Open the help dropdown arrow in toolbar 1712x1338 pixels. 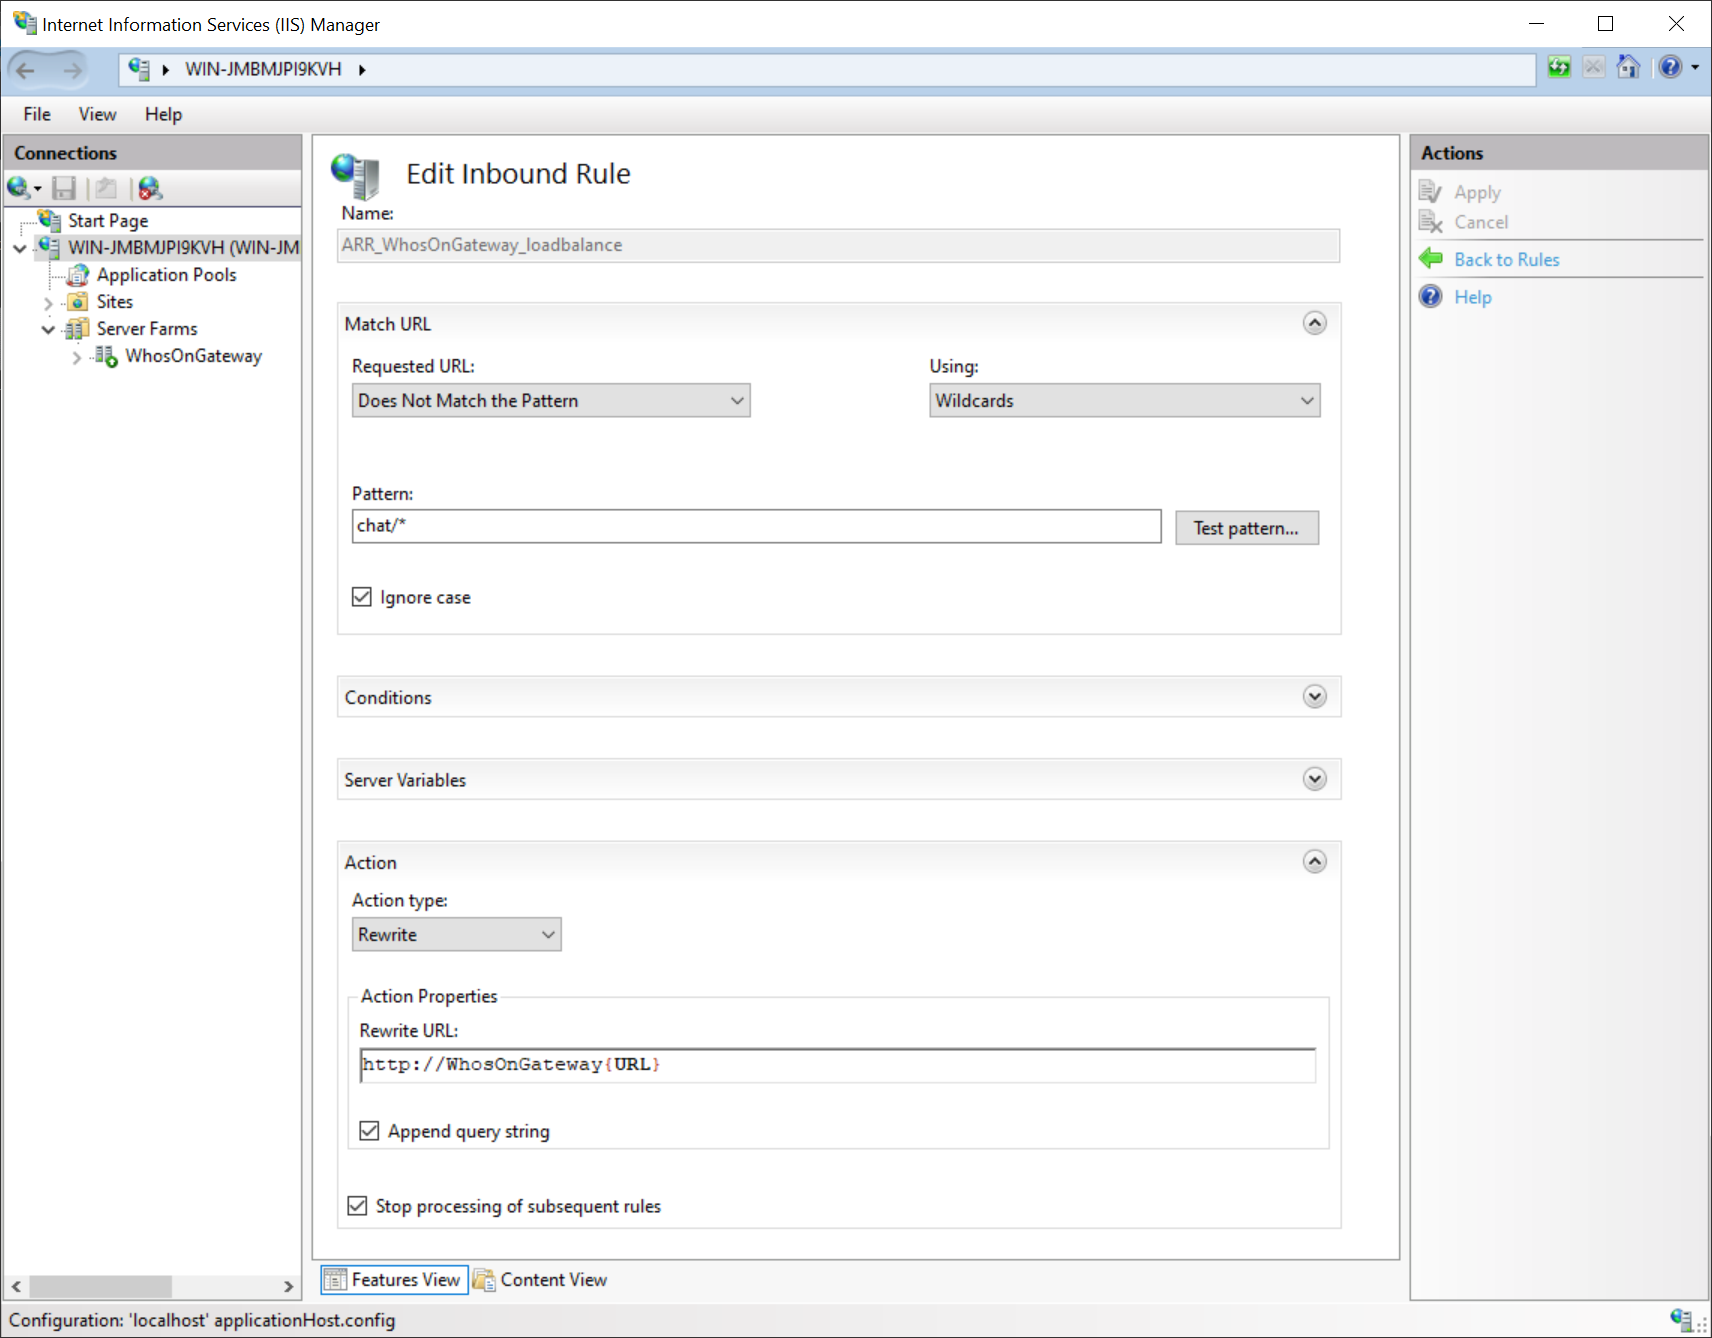tap(1695, 67)
